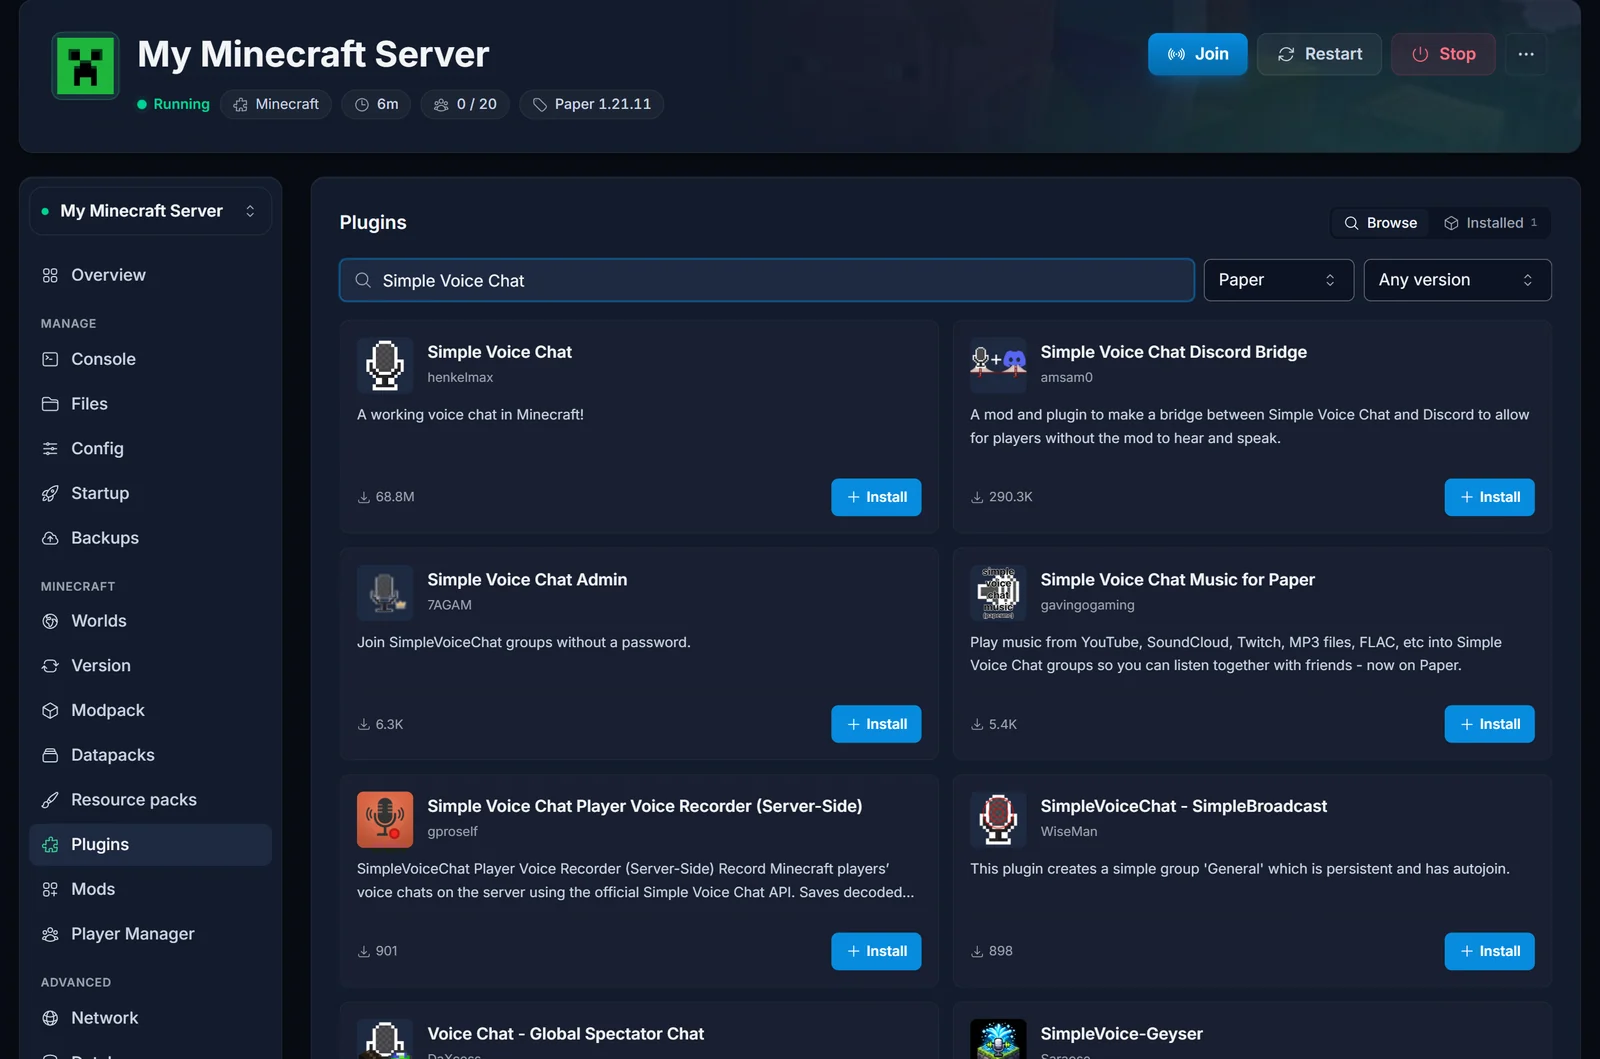Open the Modpack section

(x=150, y=710)
